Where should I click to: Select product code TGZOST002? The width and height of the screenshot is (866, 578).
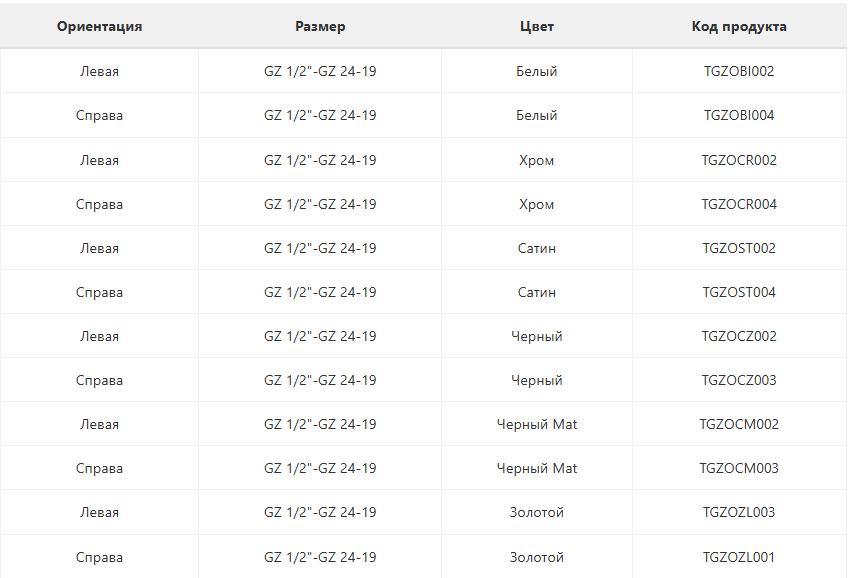tap(739, 248)
